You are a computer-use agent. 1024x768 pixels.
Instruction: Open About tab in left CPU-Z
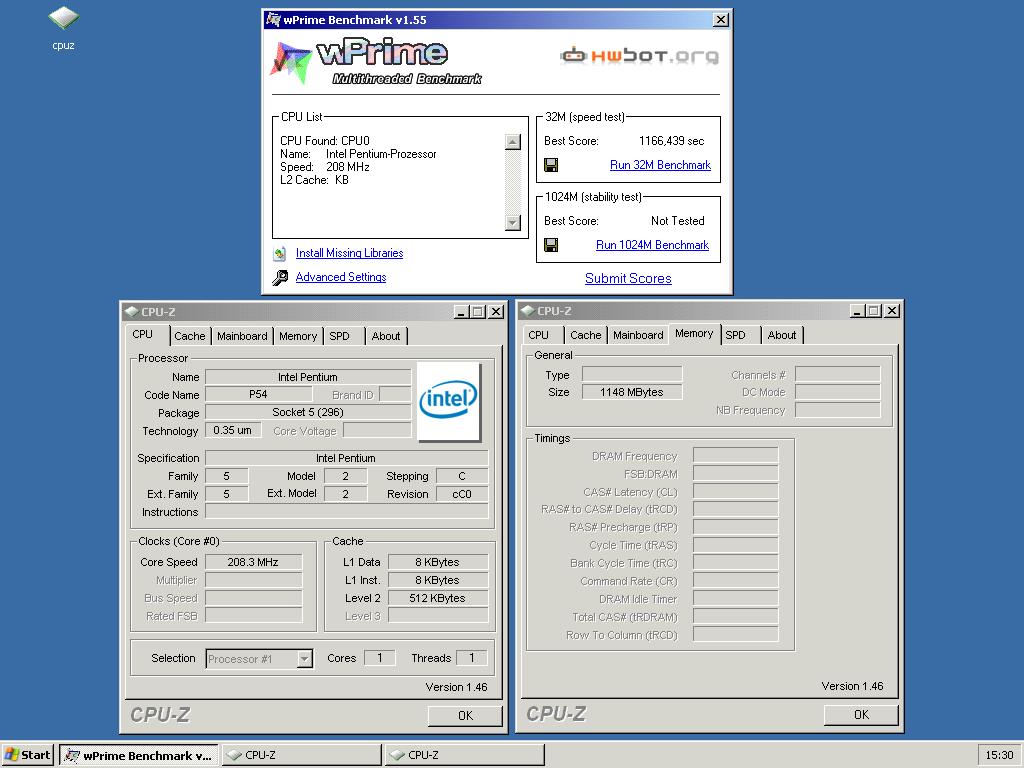coord(386,336)
